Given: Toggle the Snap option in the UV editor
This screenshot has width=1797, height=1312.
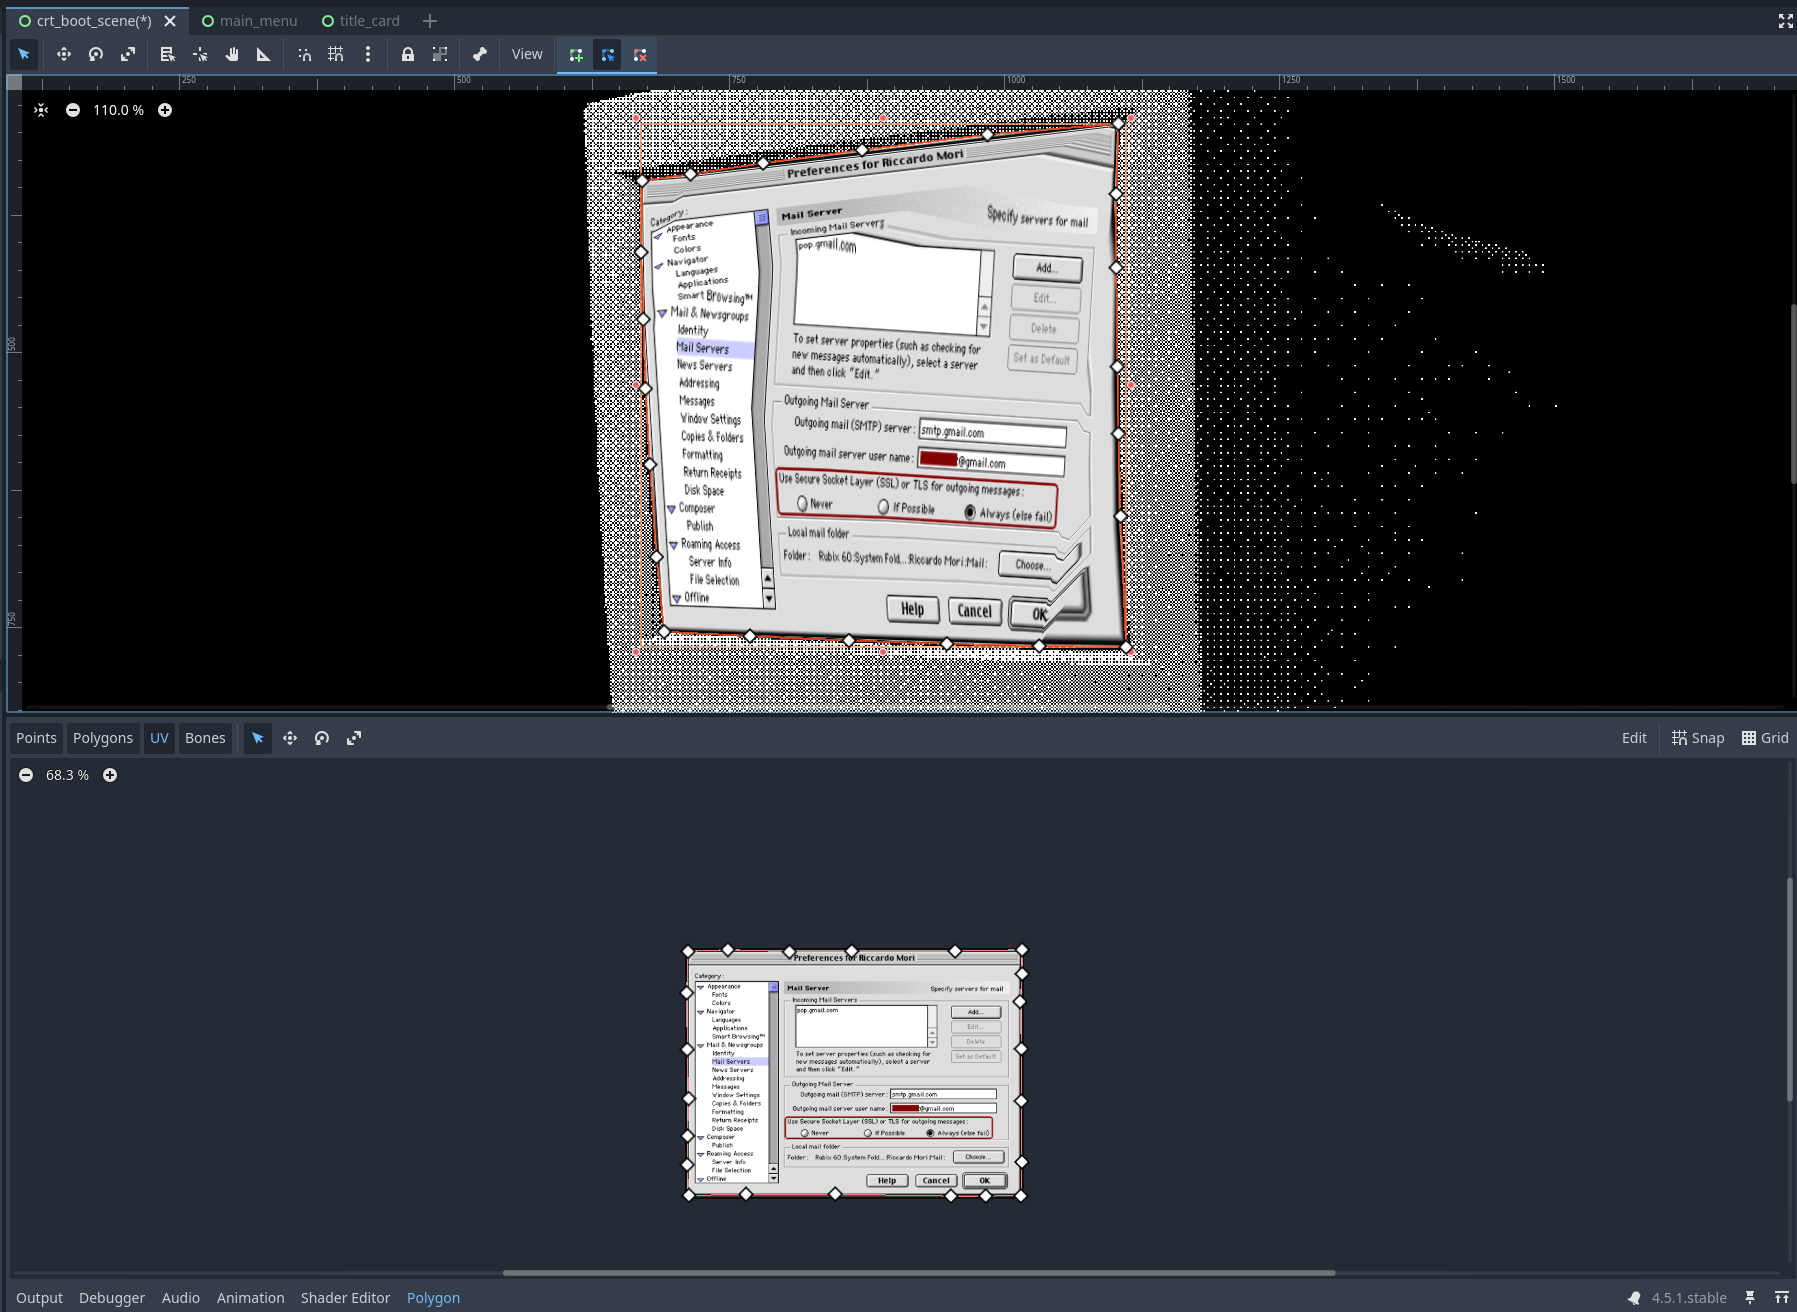Looking at the screenshot, I should coord(1698,738).
